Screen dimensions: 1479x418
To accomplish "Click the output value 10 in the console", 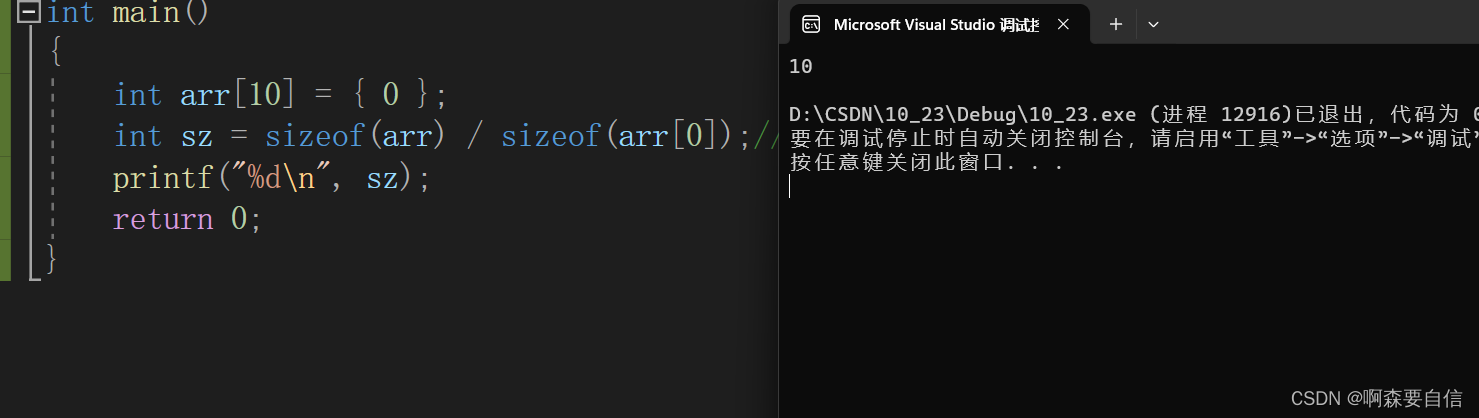I will point(800,67).
